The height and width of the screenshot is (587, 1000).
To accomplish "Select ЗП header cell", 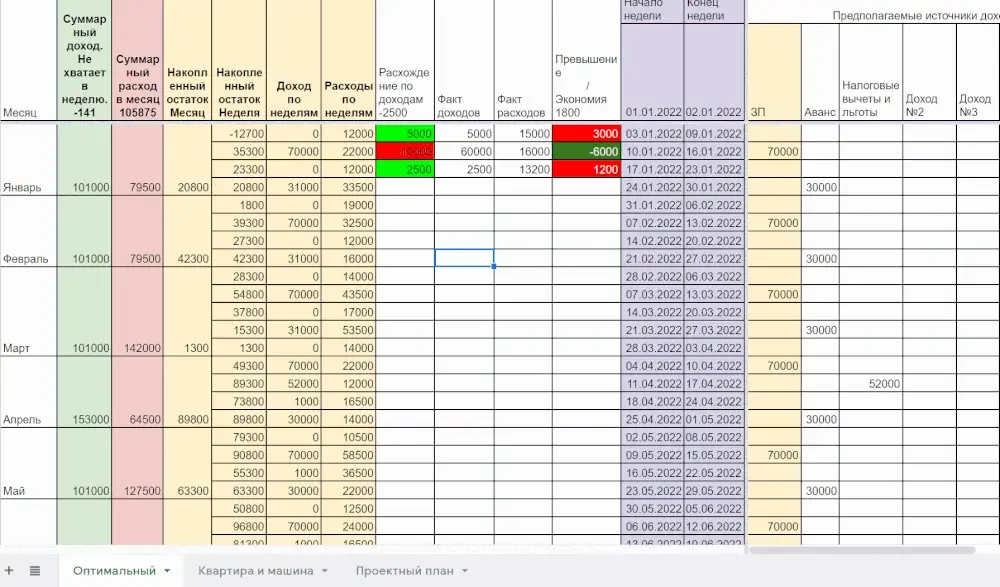I will point(774,71).
